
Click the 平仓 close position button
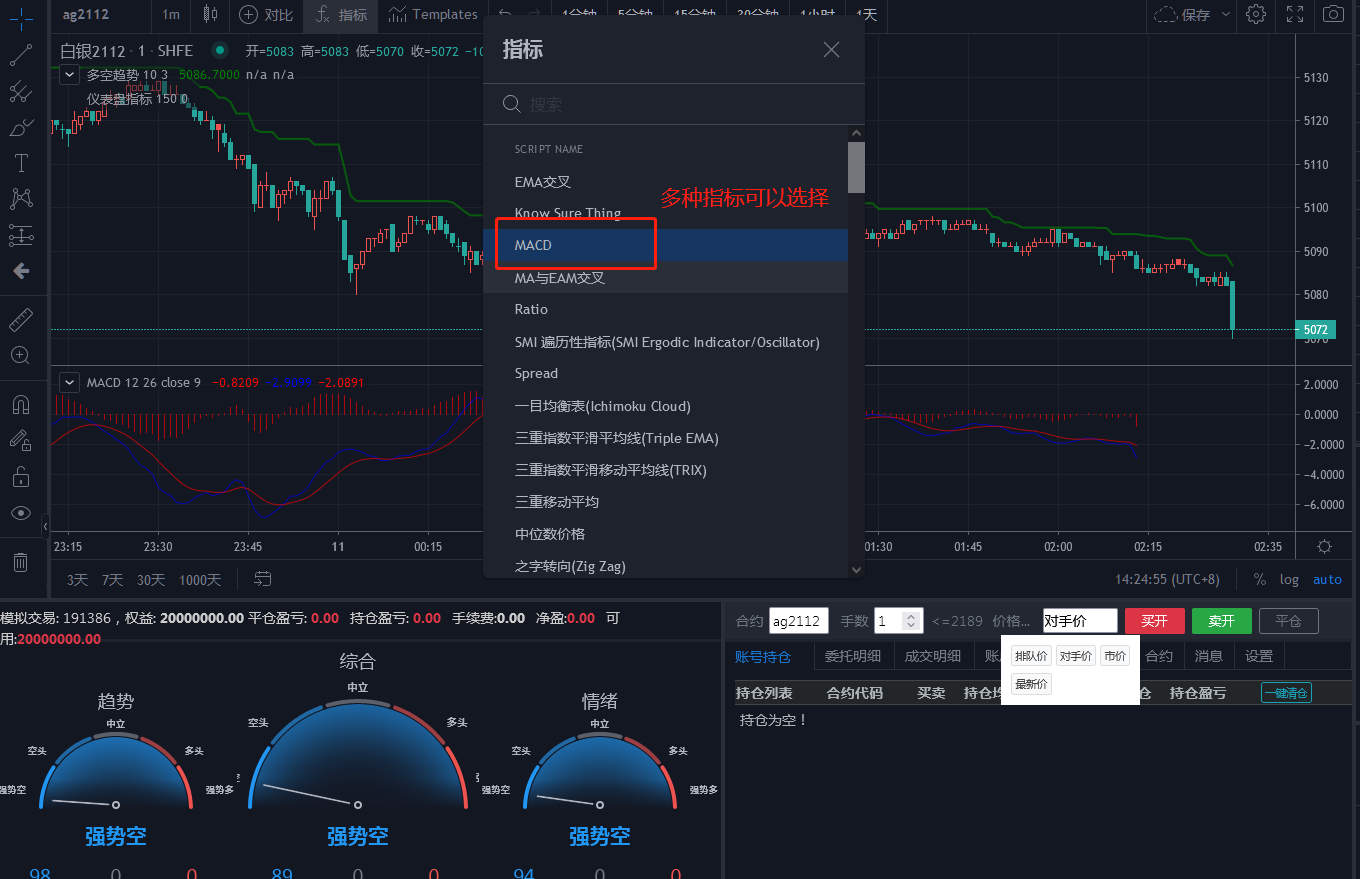click(x=1288, y=621)
